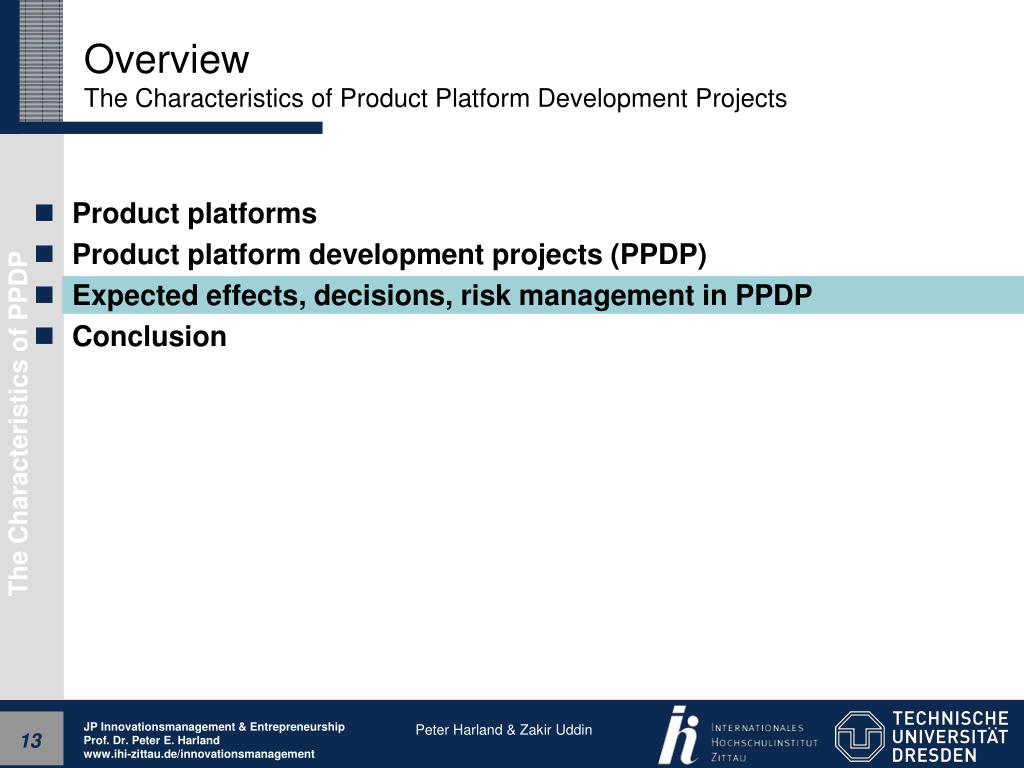This screenshot has height=768, width=1024.
Task: Open the www.ihi-zittau.de/innovationsmanagement link
Action: 199,754
